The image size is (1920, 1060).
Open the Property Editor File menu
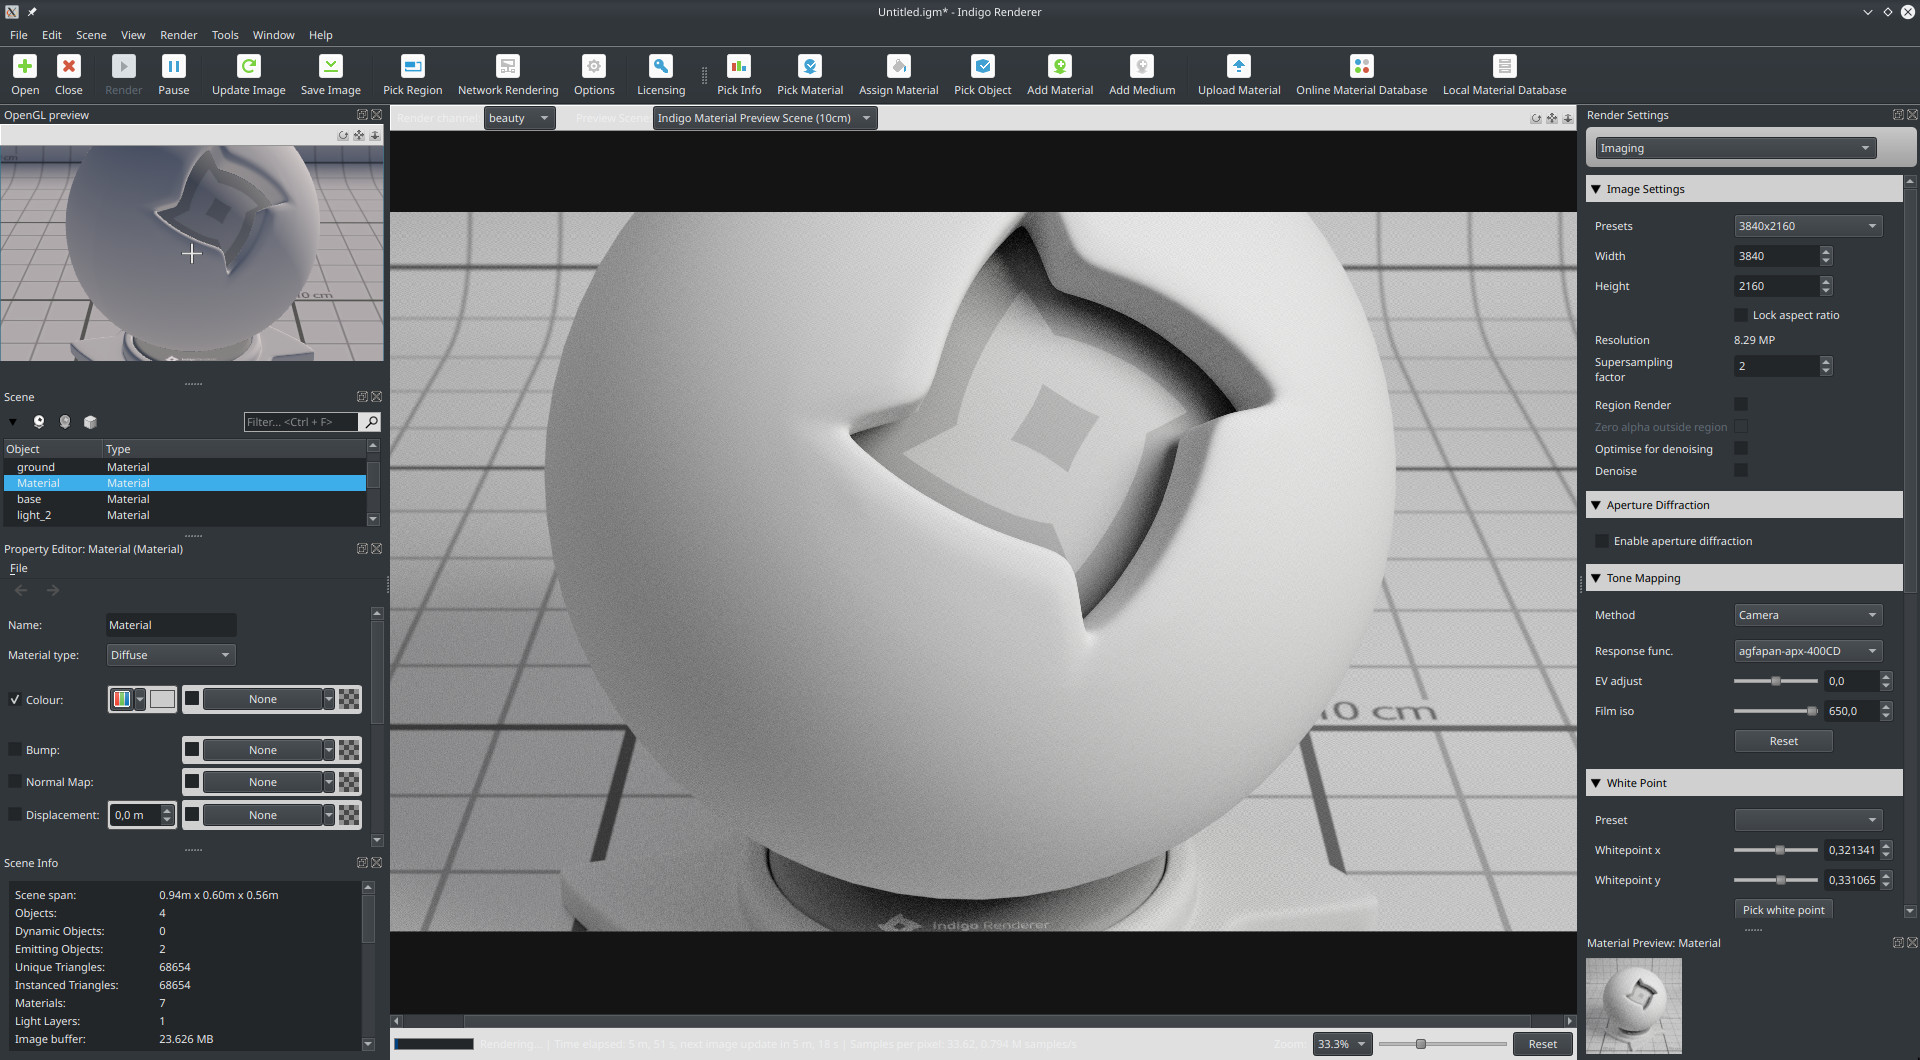19,568
